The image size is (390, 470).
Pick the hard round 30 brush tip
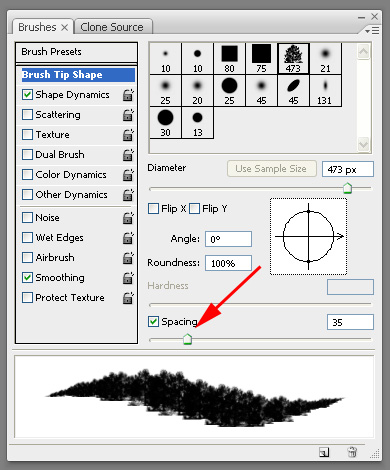tap(165, 122)
